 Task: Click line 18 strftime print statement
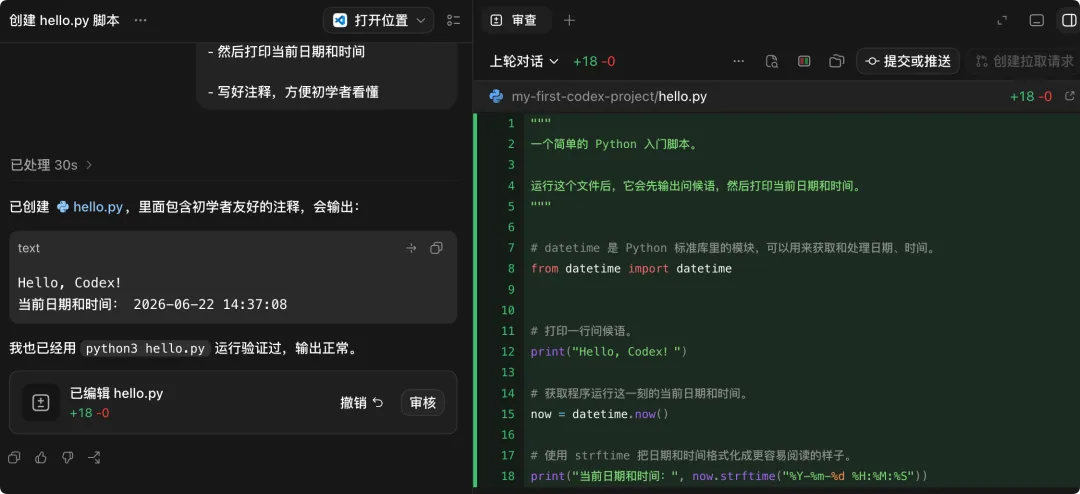[729, 476]
